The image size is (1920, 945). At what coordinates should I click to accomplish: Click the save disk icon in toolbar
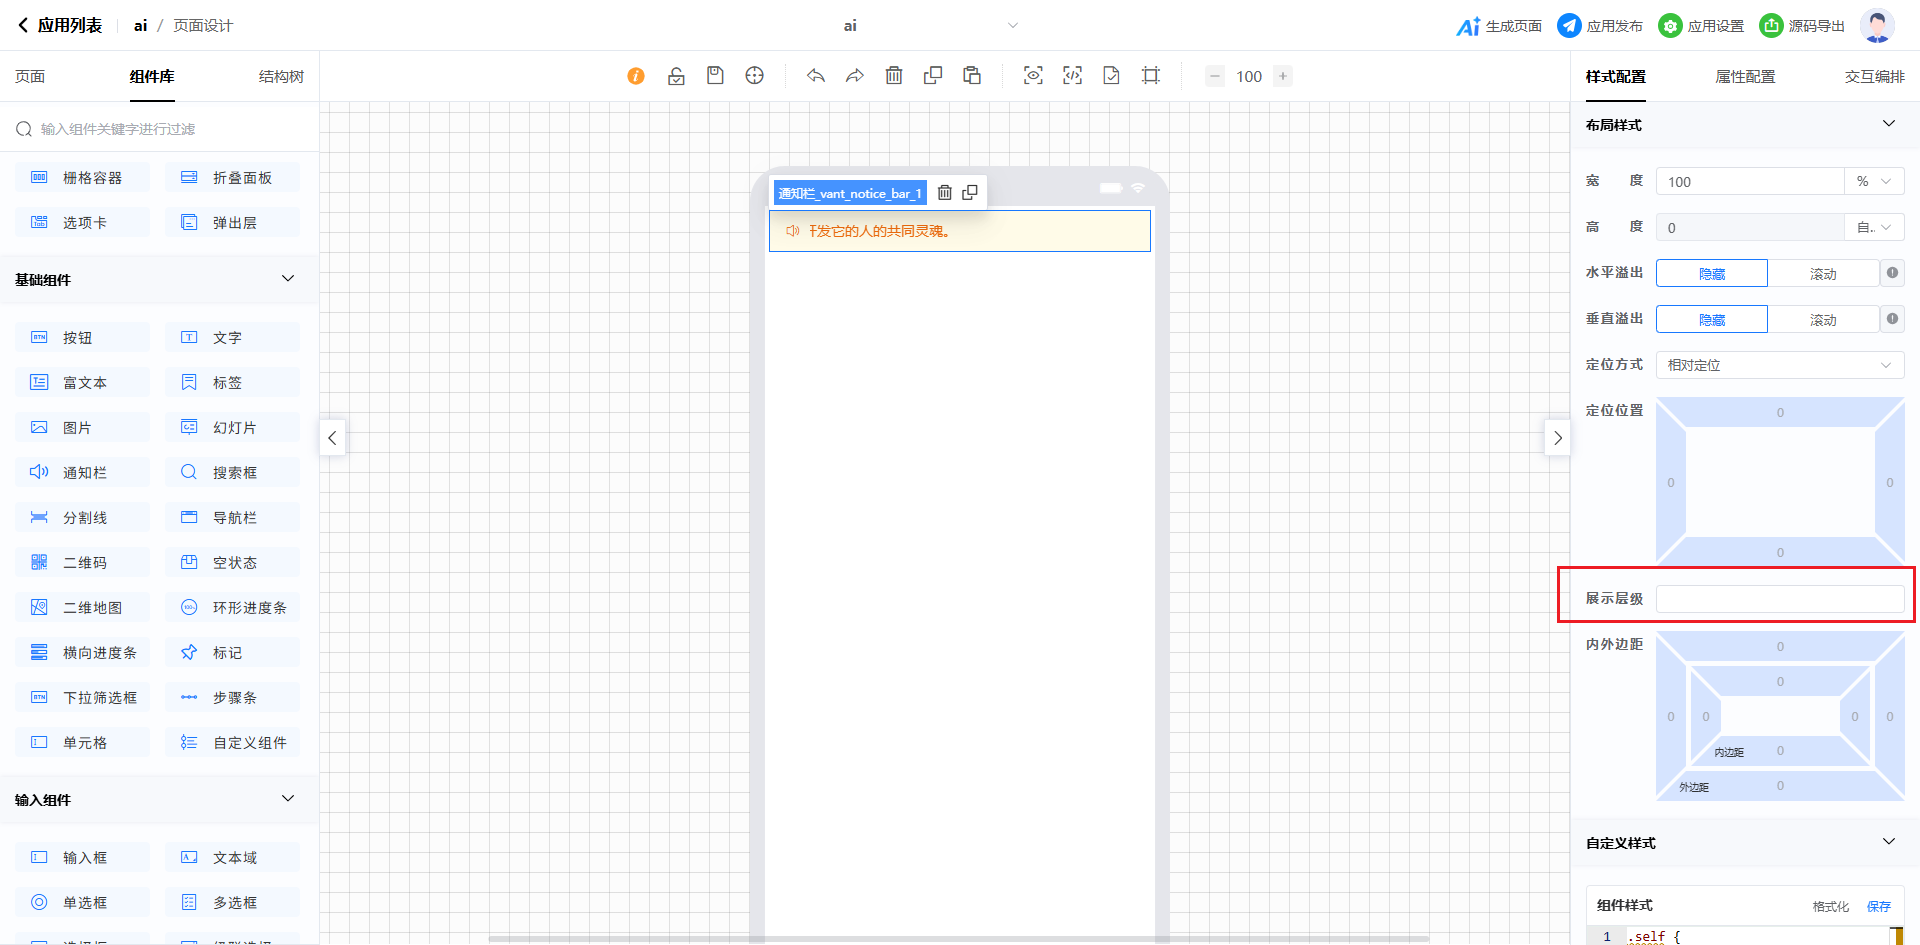coord(715,76)
